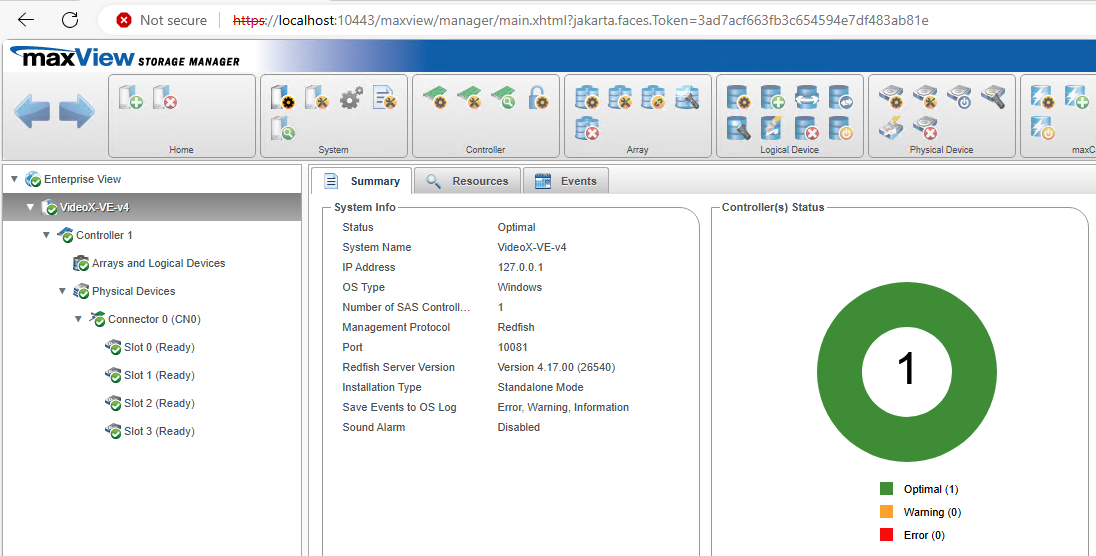Click the maxView Storage Manager logo

125,57
